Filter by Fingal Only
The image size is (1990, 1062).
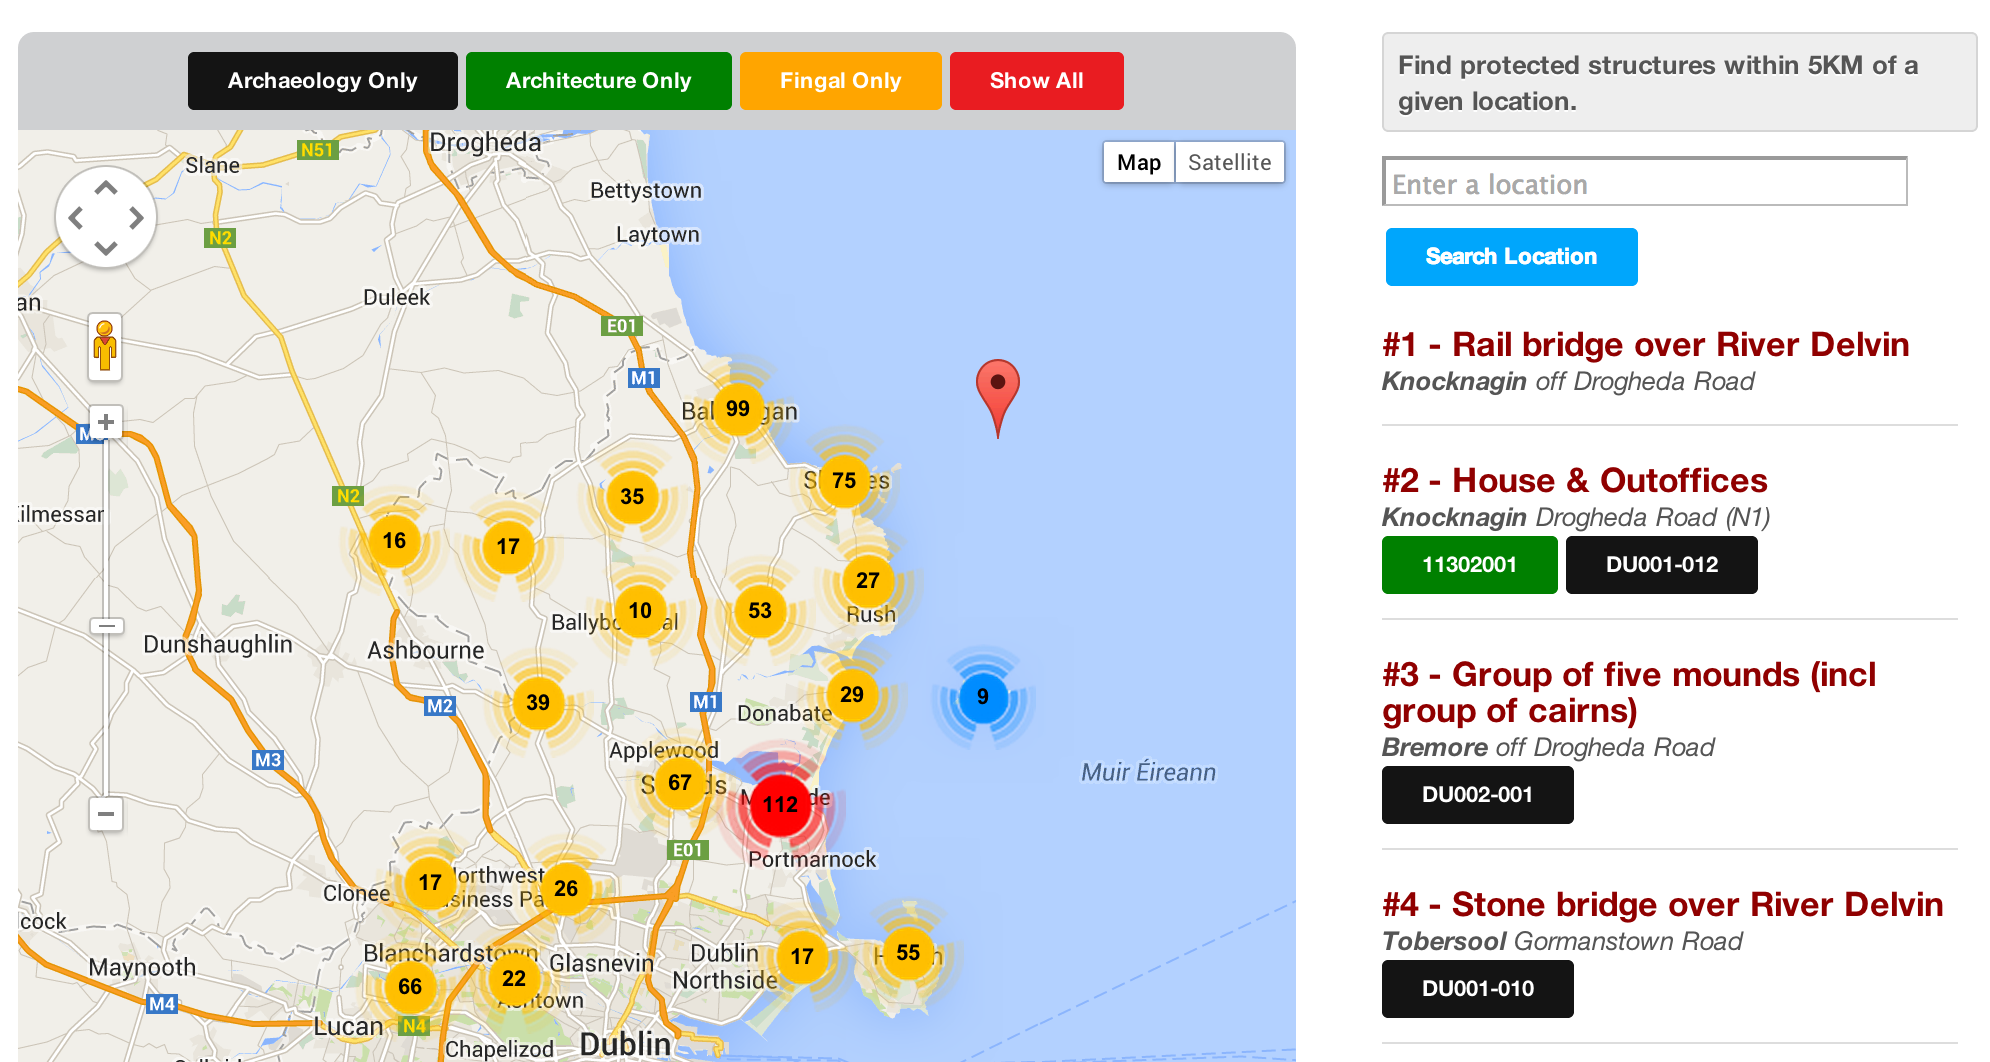coord(840,81)
